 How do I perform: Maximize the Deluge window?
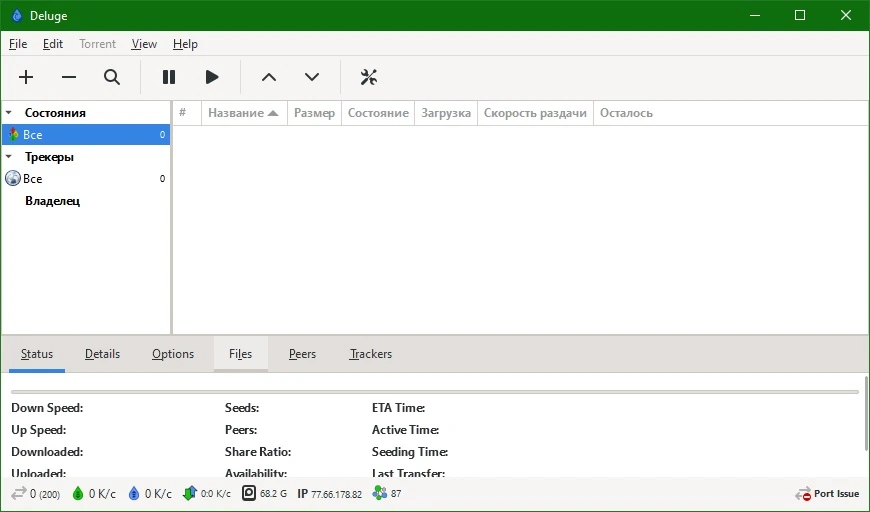coord(800,15)
